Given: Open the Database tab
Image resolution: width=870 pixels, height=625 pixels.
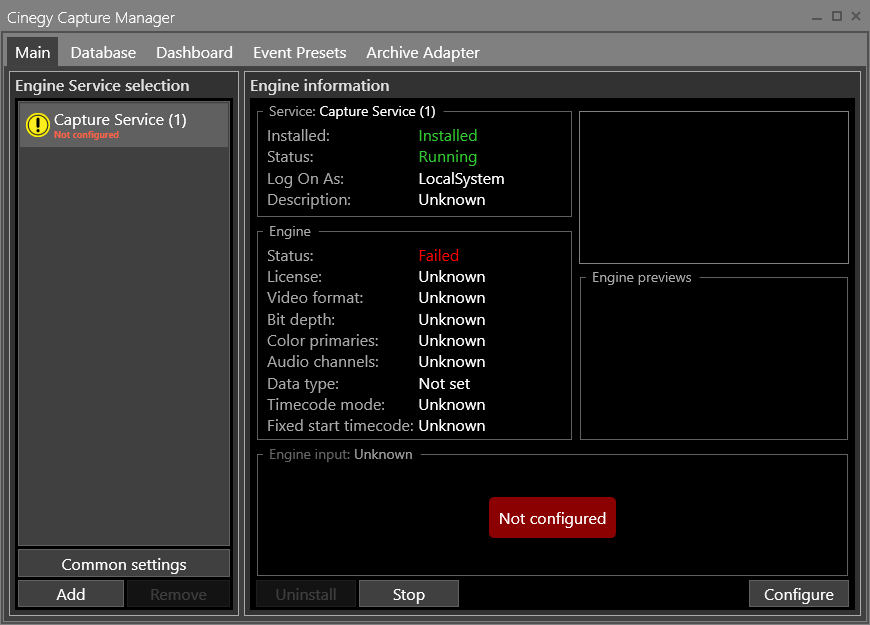Looking at the screenshot, I should (103, 52).
